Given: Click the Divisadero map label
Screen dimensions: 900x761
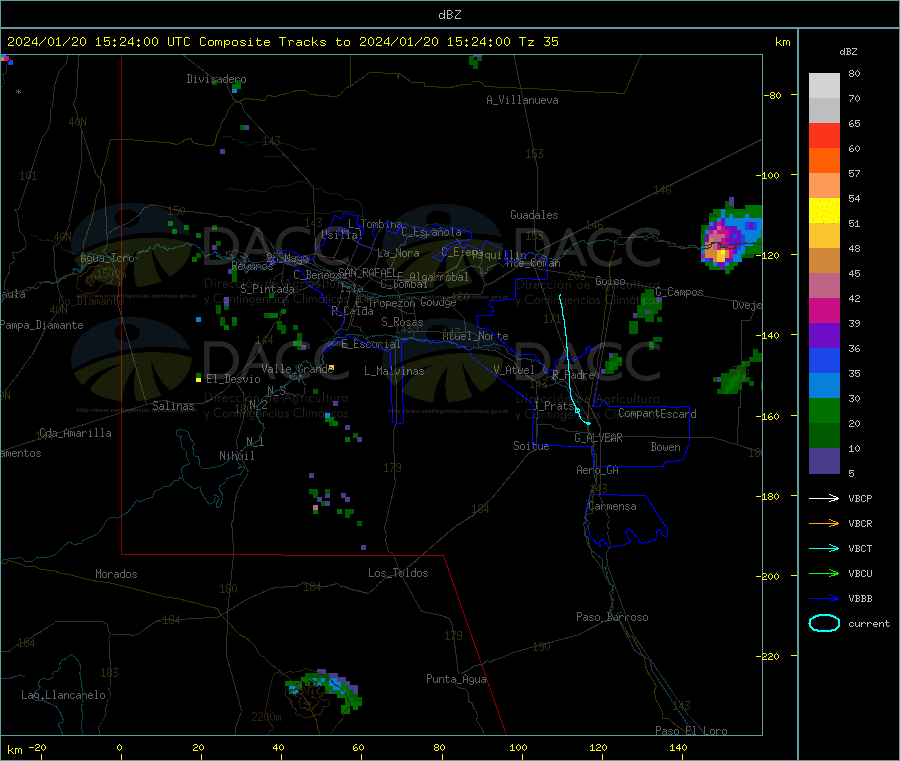Looking at the screenshot, I should 216,79.
